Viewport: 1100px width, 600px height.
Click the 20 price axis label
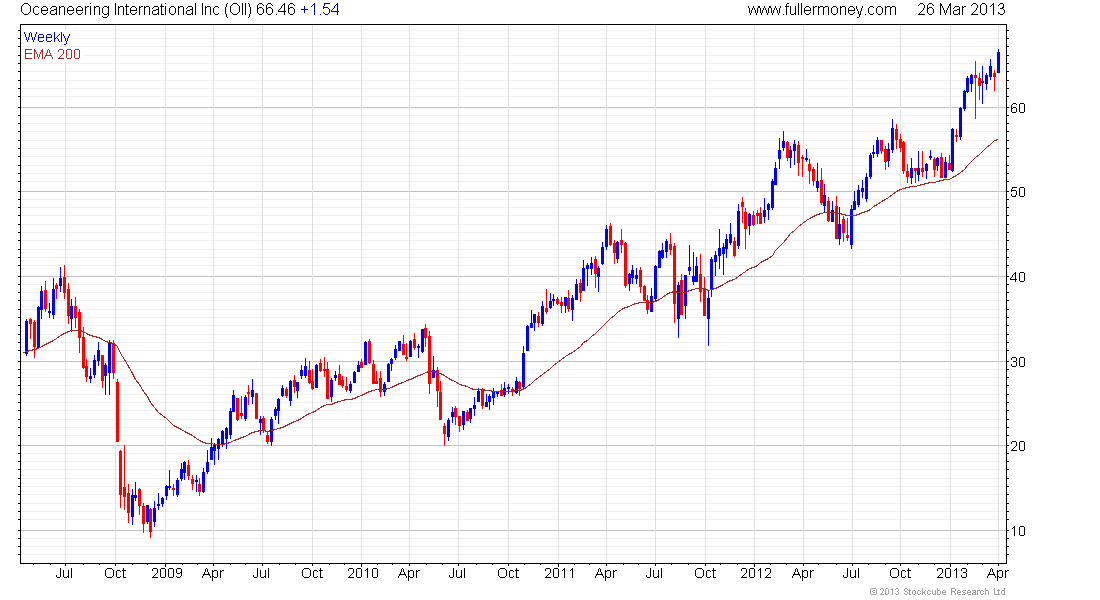click(x=1018, y=446)
